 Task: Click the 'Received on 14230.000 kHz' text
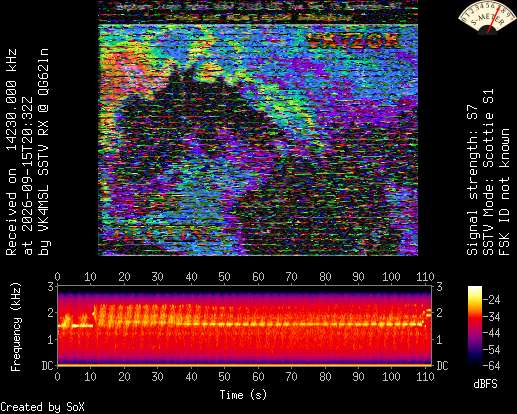[x=11, y=152]
